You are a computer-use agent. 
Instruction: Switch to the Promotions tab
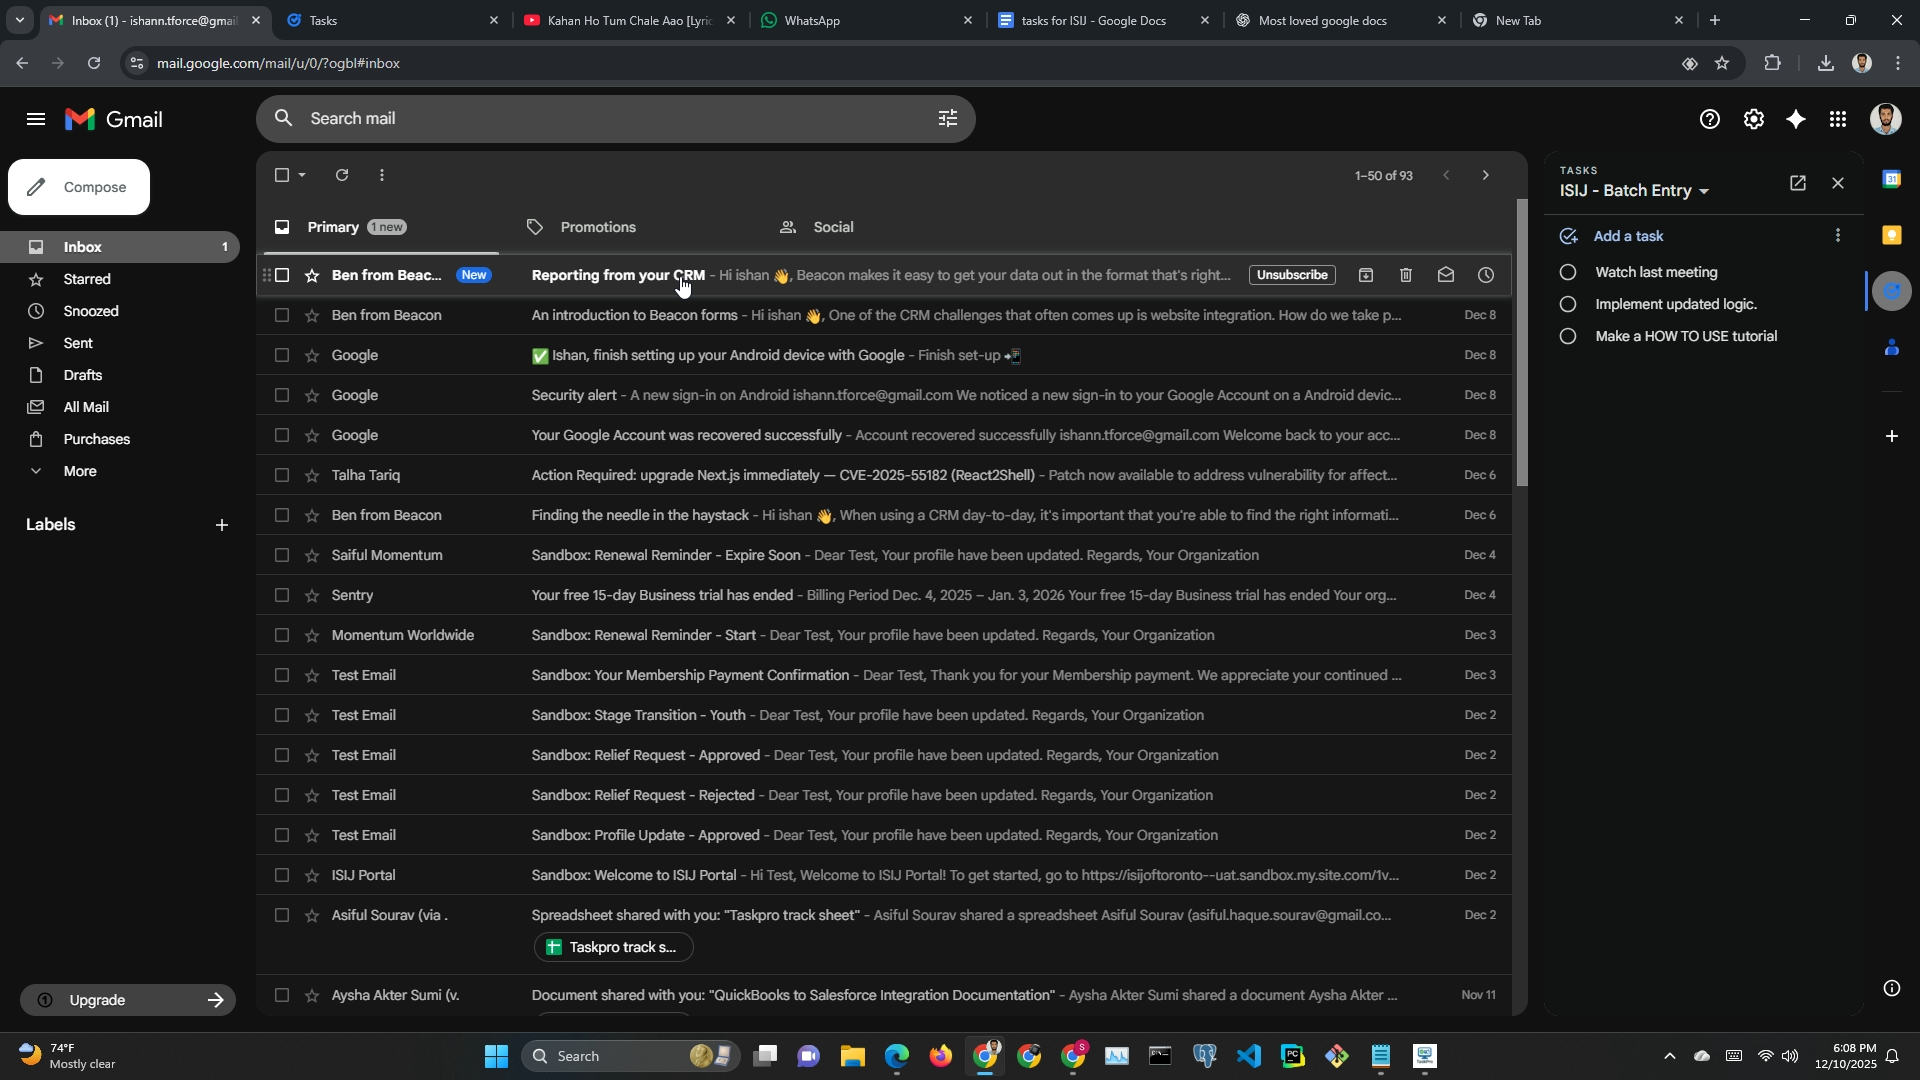click(597, 227)
